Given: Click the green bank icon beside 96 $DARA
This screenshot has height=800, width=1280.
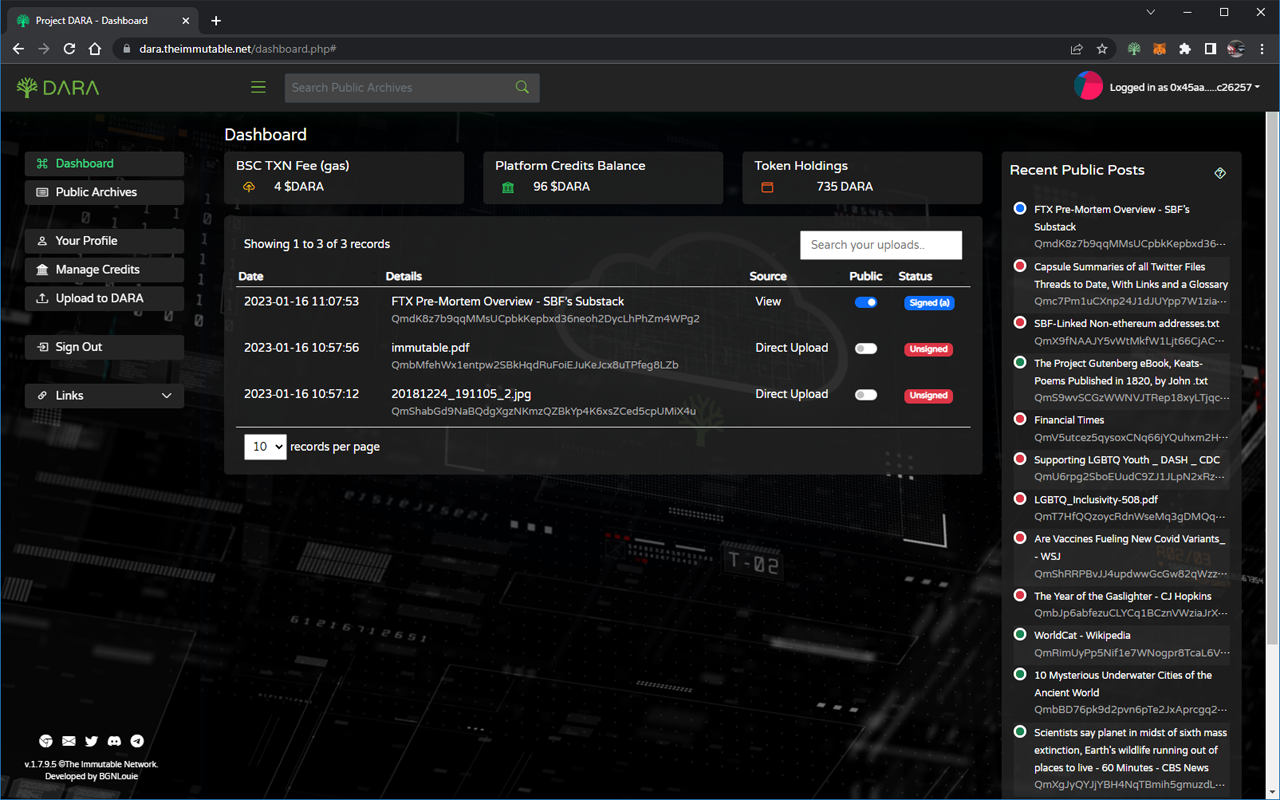Looking at the screenshot, I should 508,187.
